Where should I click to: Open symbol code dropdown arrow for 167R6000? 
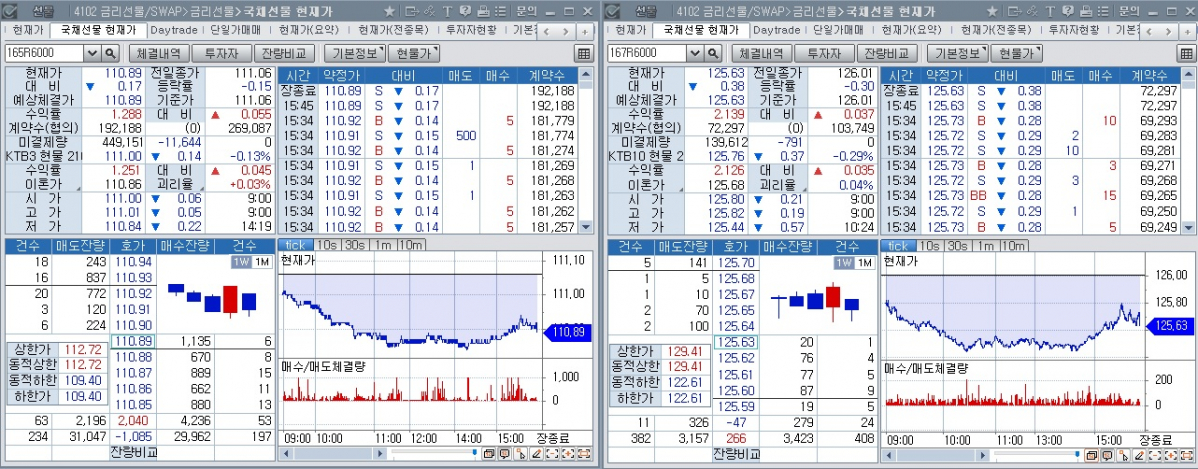[x=695, y=53]
